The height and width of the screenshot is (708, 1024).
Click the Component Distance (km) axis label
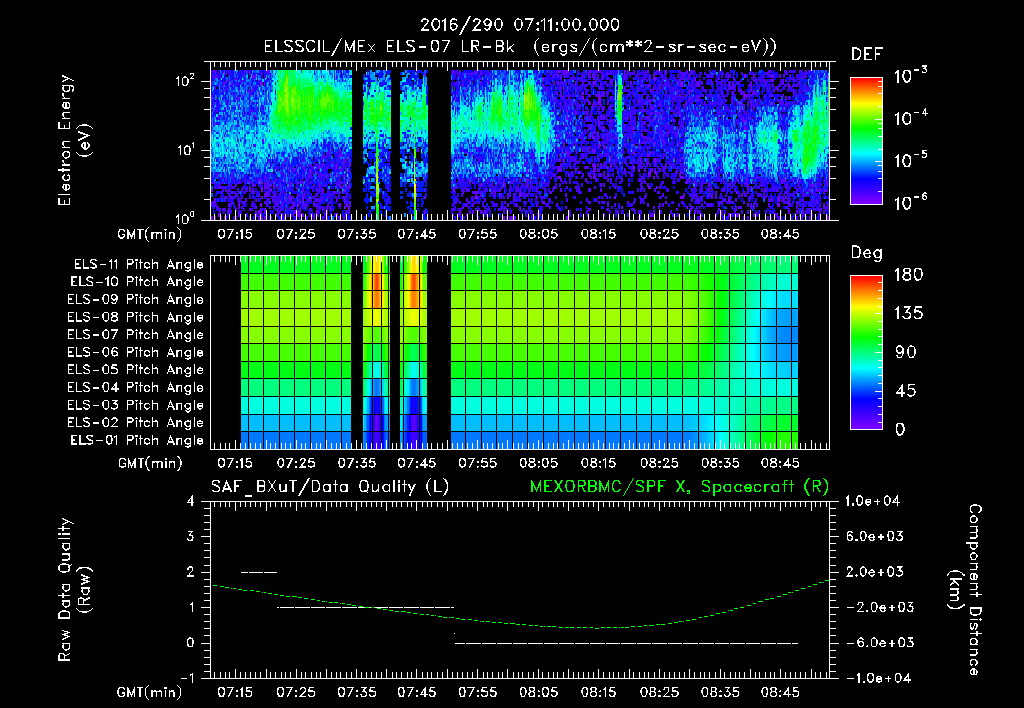(x=965, y=590)
